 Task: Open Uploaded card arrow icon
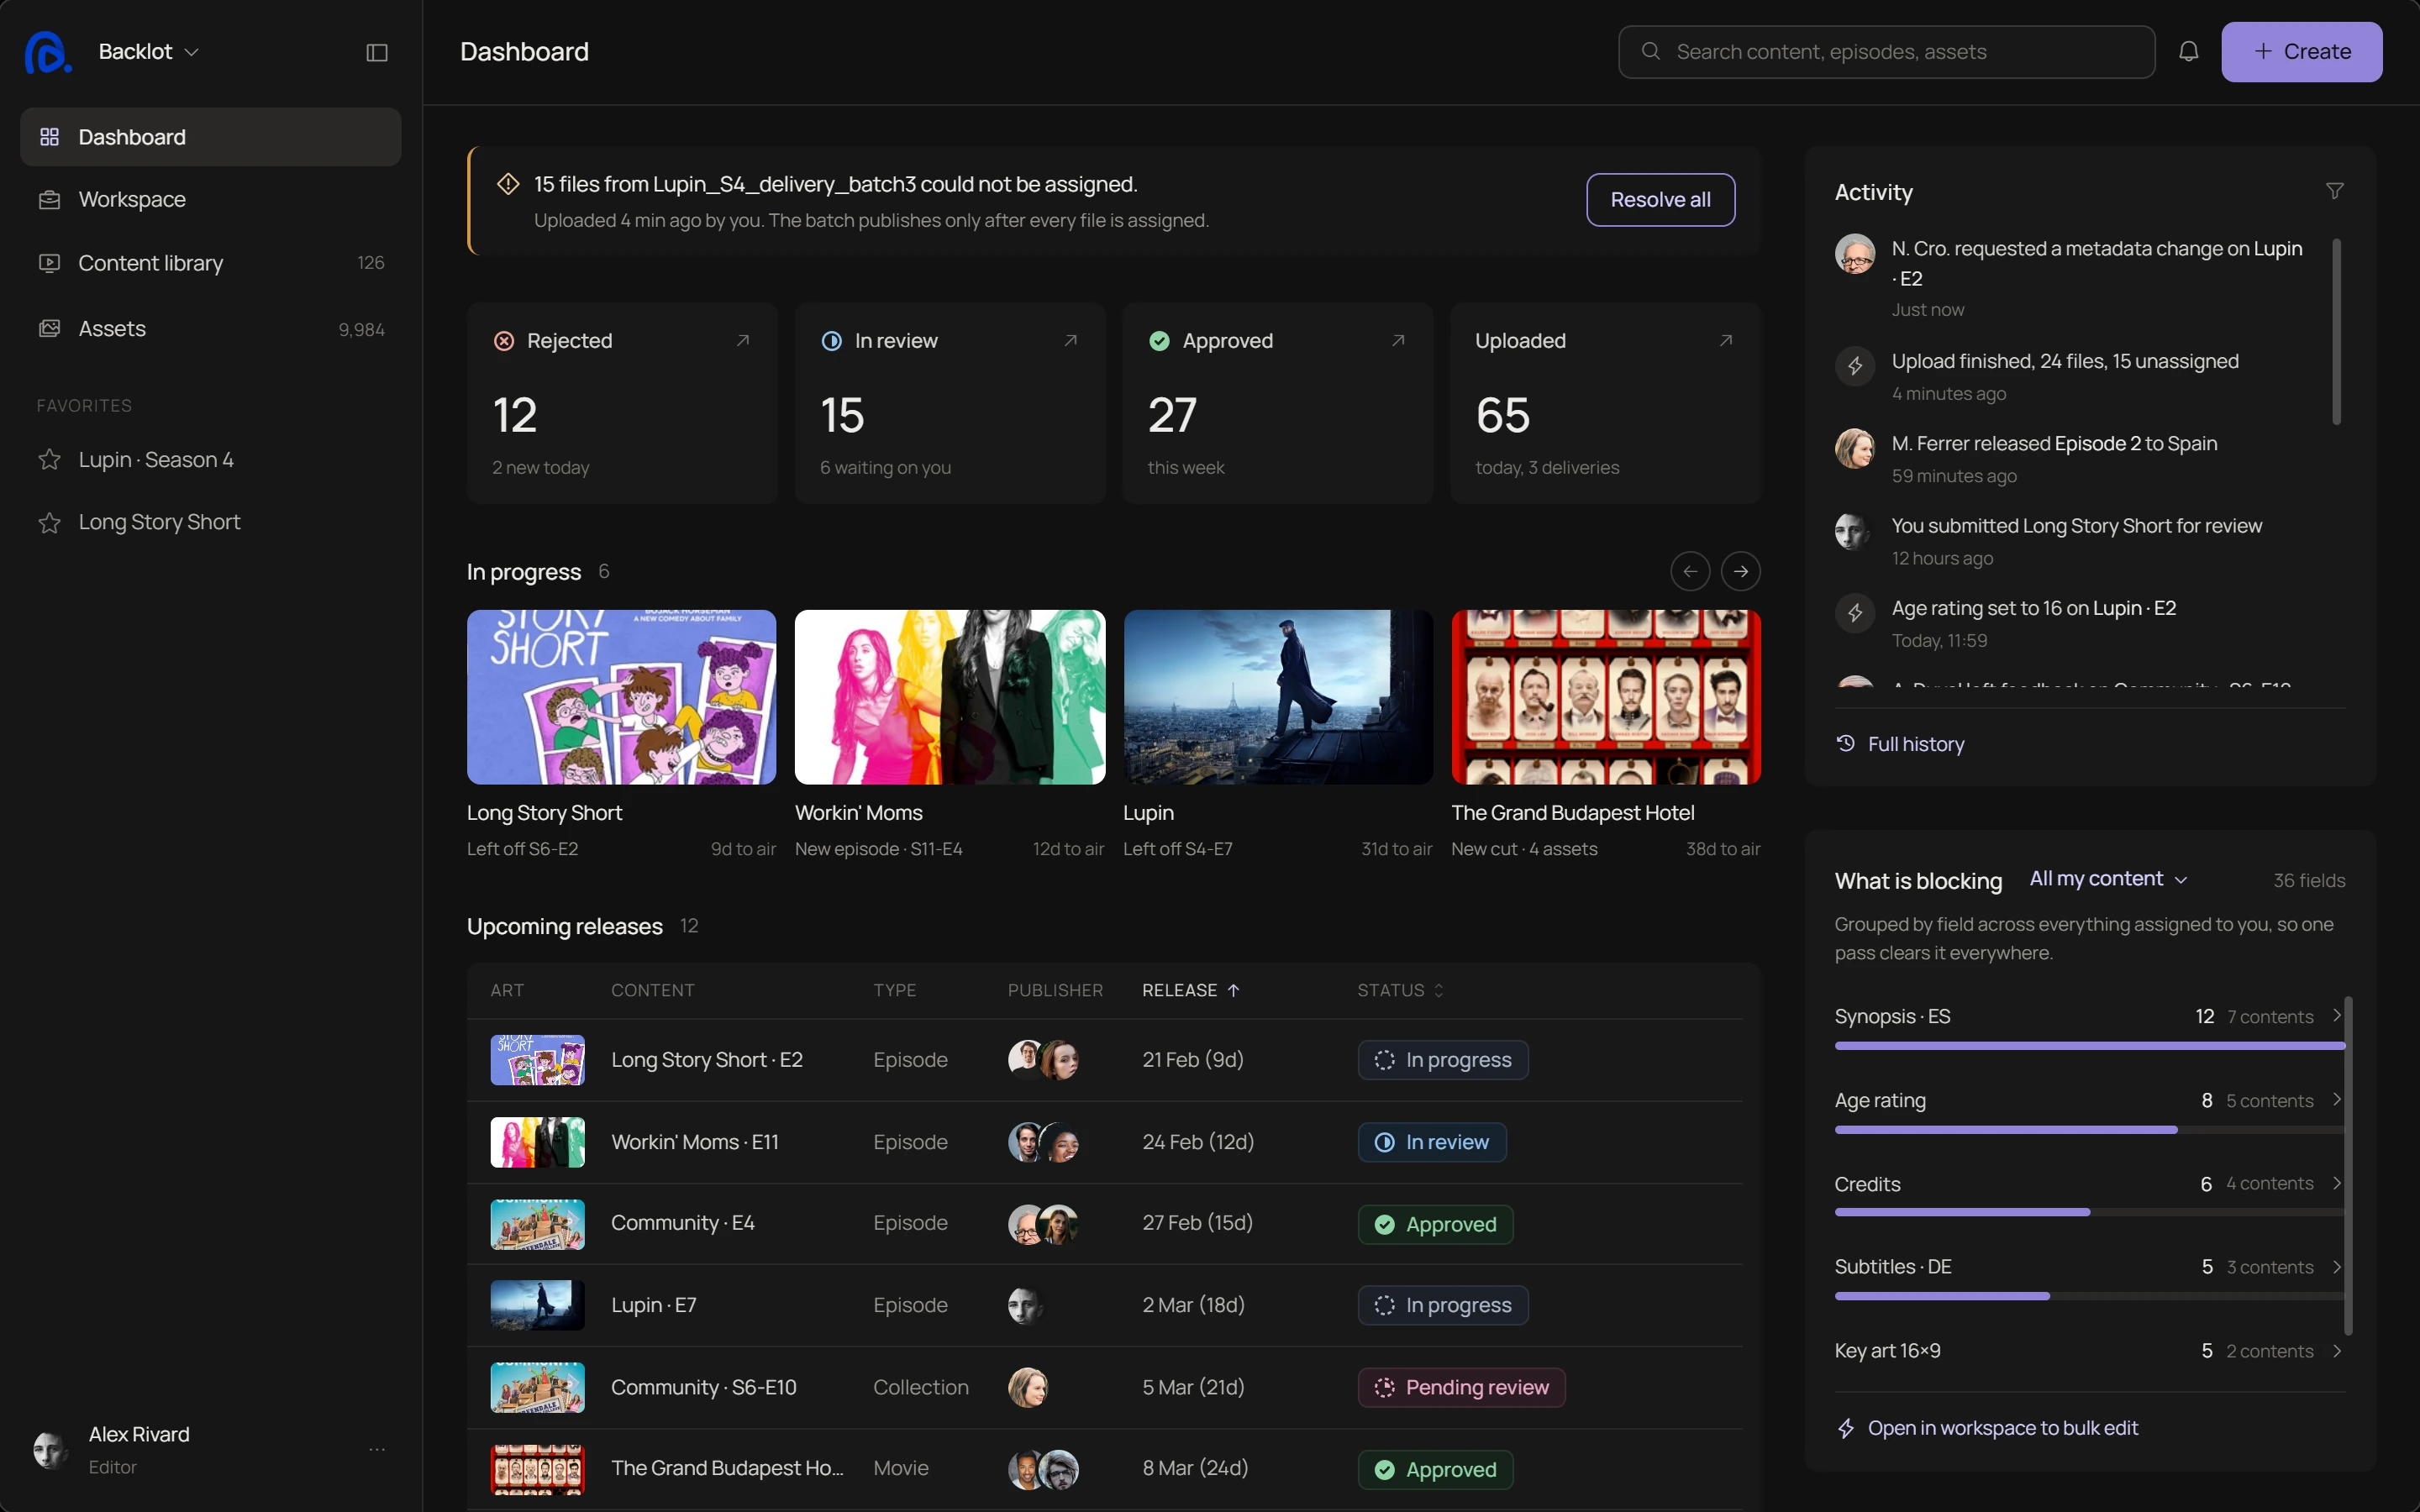click(x=1725, y=341)
